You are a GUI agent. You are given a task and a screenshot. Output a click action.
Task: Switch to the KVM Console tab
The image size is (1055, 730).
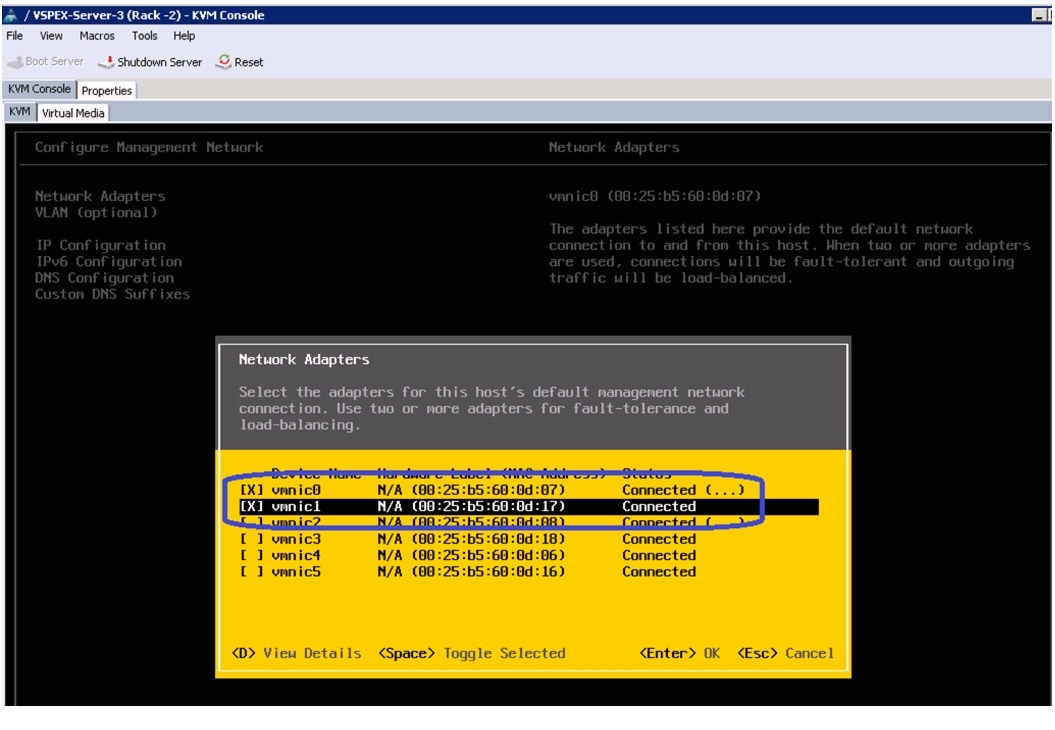(x=39, y=89)
